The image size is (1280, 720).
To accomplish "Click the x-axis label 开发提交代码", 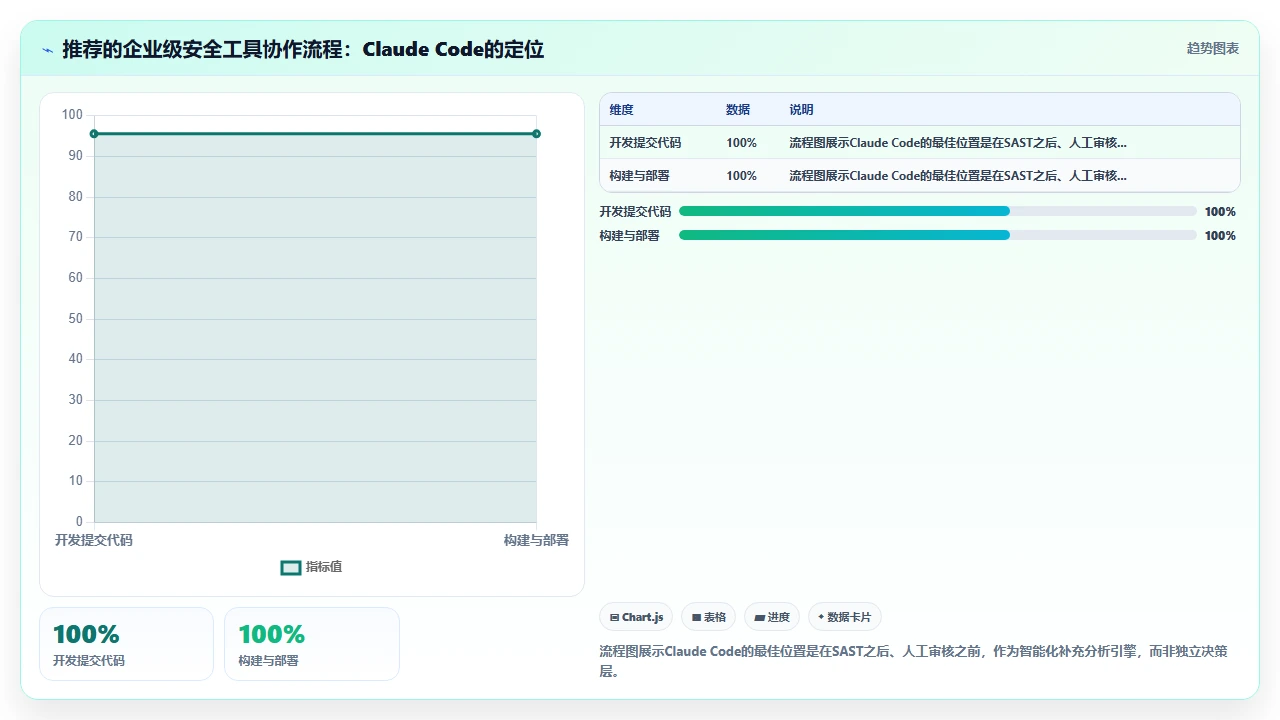I will coord(94,540).
